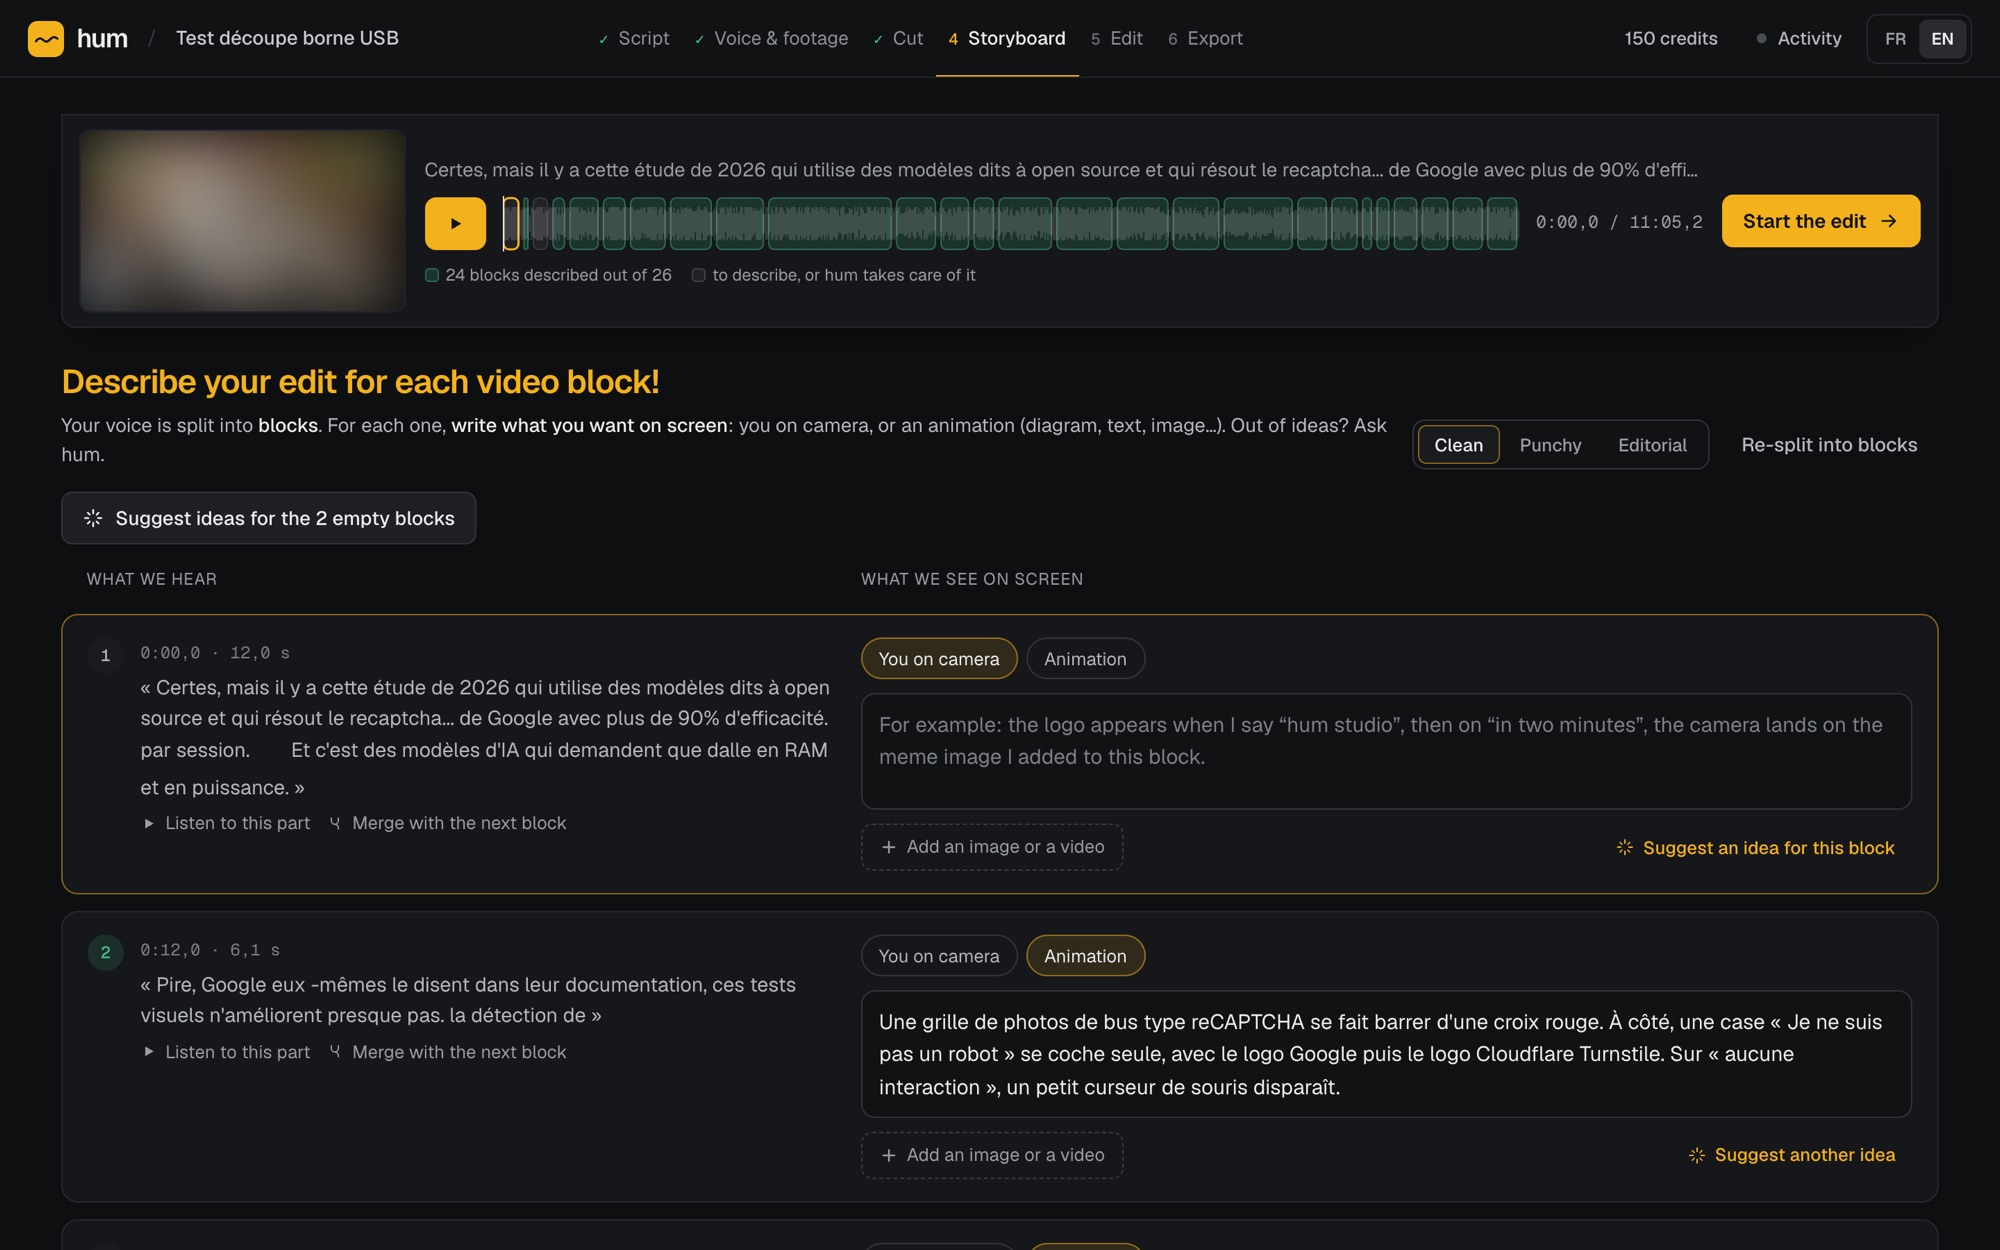Image resolution: width=2000 pixels, height=1250 pixels.
Task: Click block 2 animation description text field
Action: click(1386, 1054)
